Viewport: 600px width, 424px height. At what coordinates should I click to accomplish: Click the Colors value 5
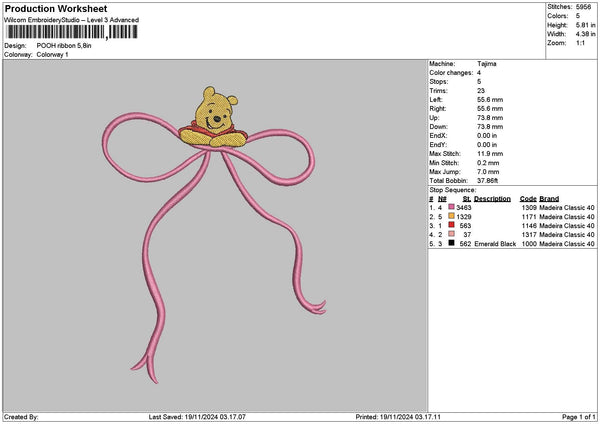pyautogui.click(x=578, y=16)
